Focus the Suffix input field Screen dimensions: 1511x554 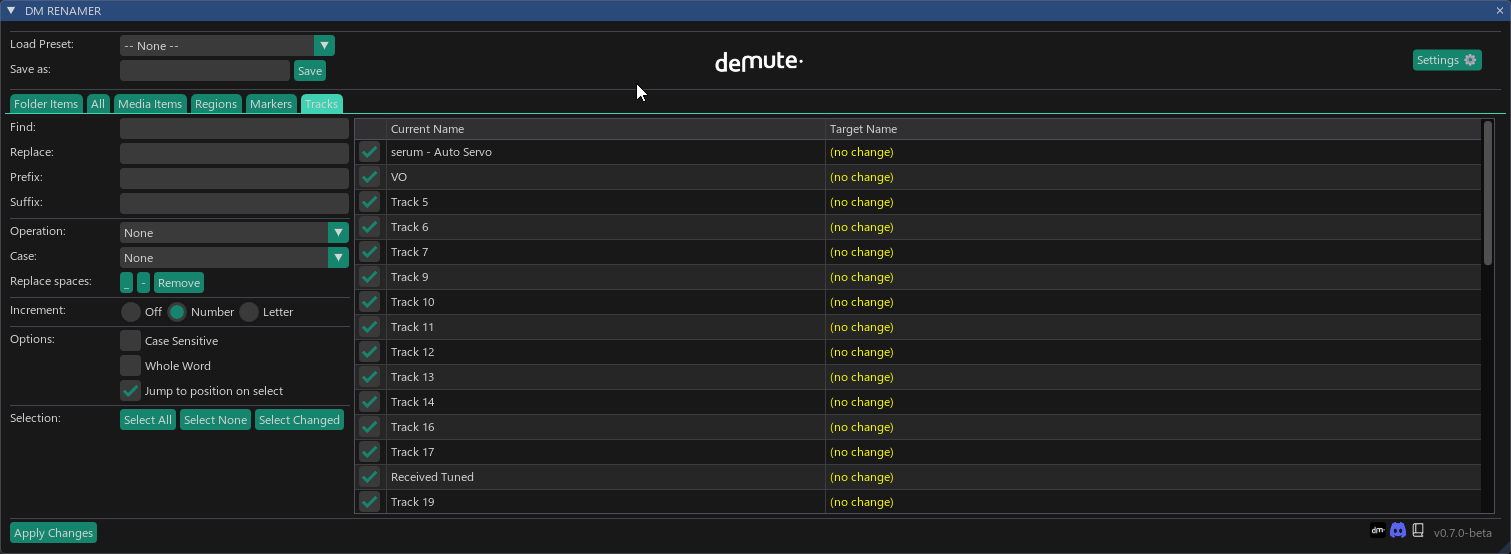pos(234,203)
